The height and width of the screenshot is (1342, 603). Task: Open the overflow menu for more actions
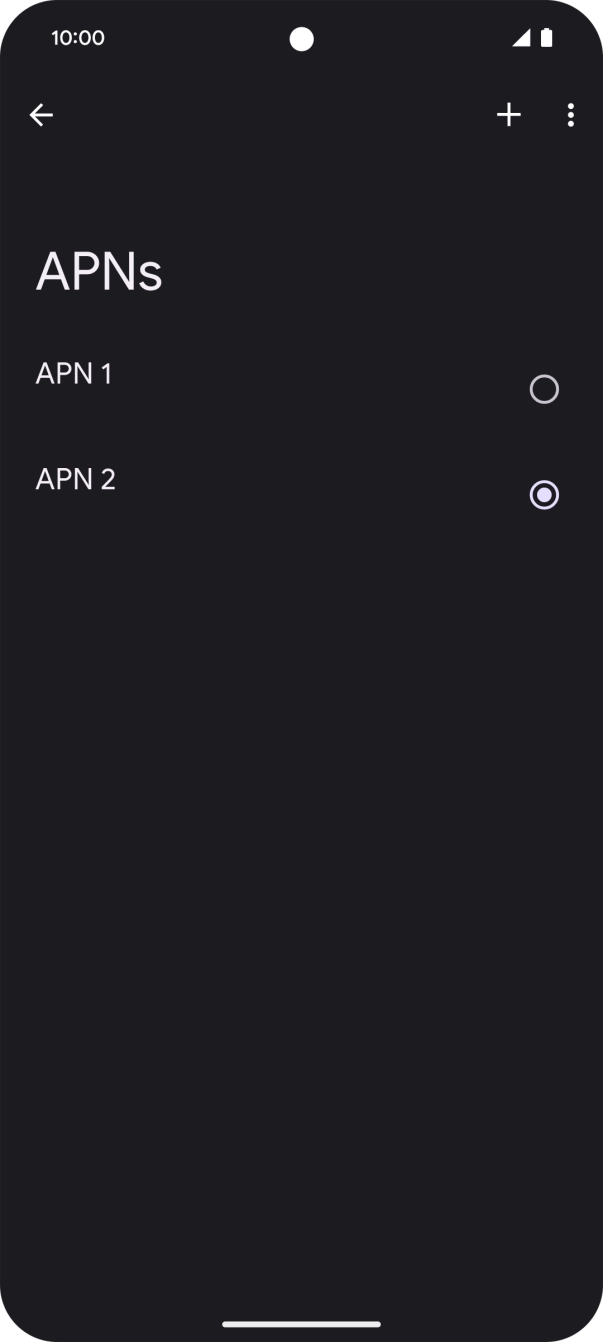pos(570,114)
